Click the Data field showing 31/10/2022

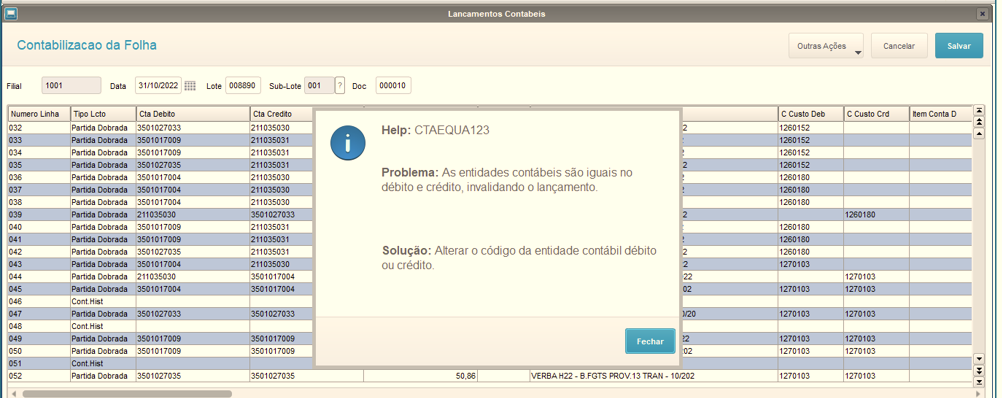tap(159, 85)
